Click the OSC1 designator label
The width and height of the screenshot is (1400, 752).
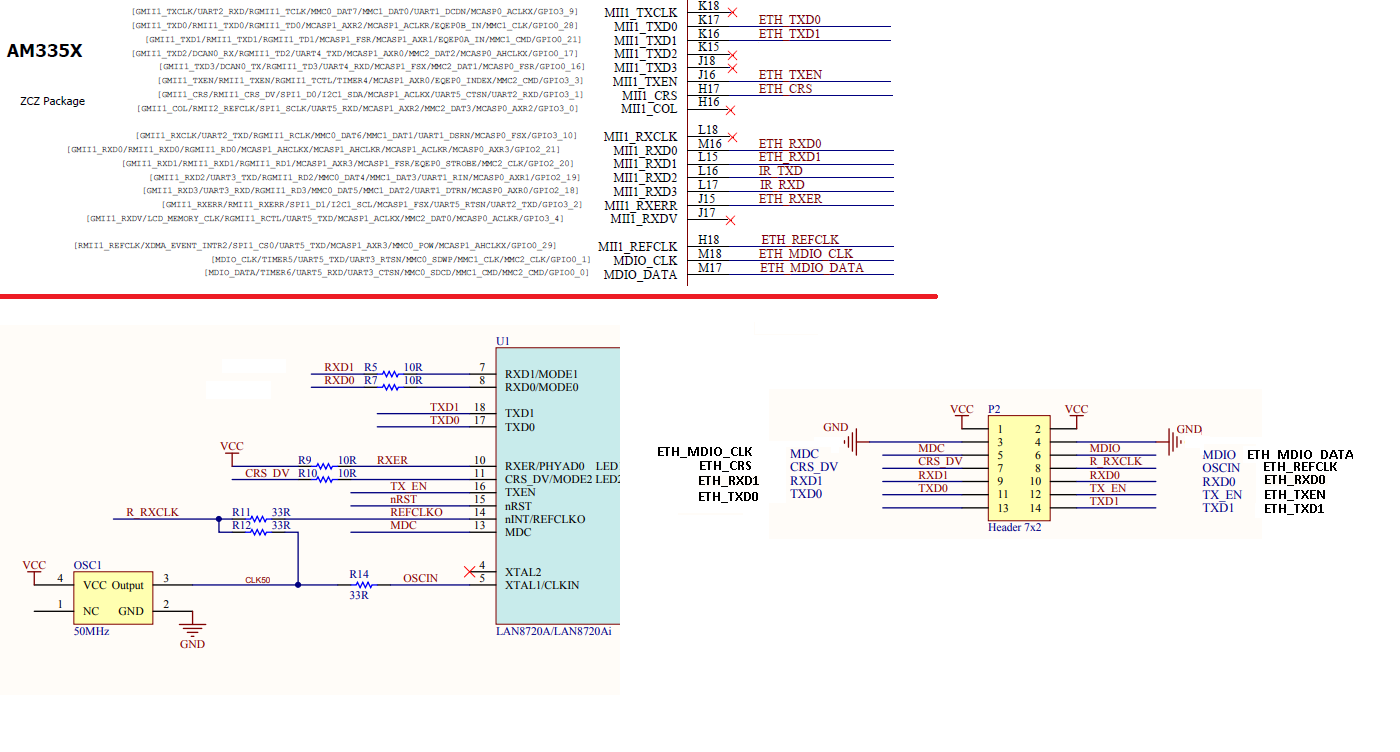[x=88, y=565]
